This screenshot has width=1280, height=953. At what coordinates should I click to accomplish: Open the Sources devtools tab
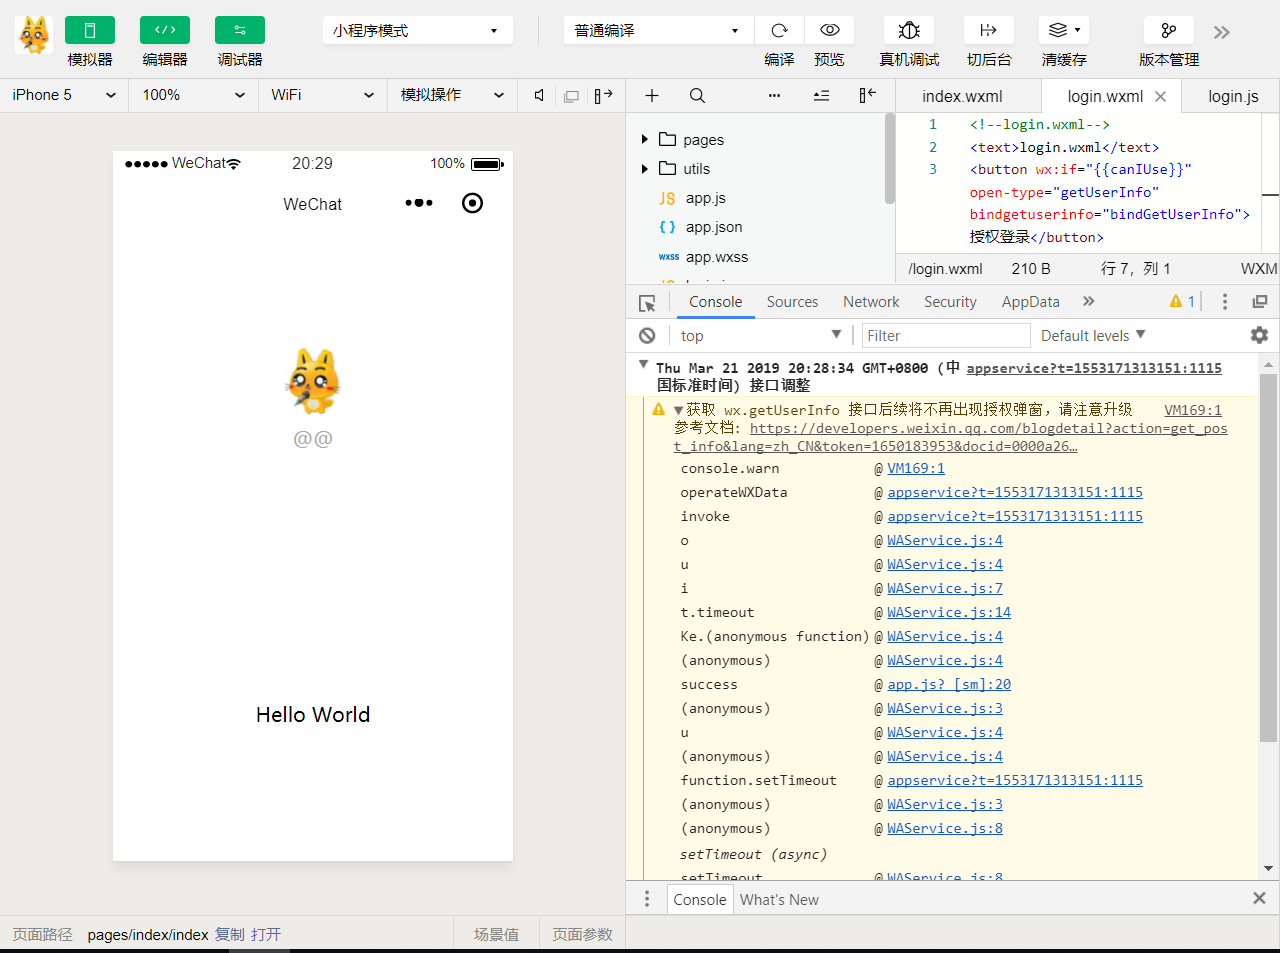(x=792, y=302)
